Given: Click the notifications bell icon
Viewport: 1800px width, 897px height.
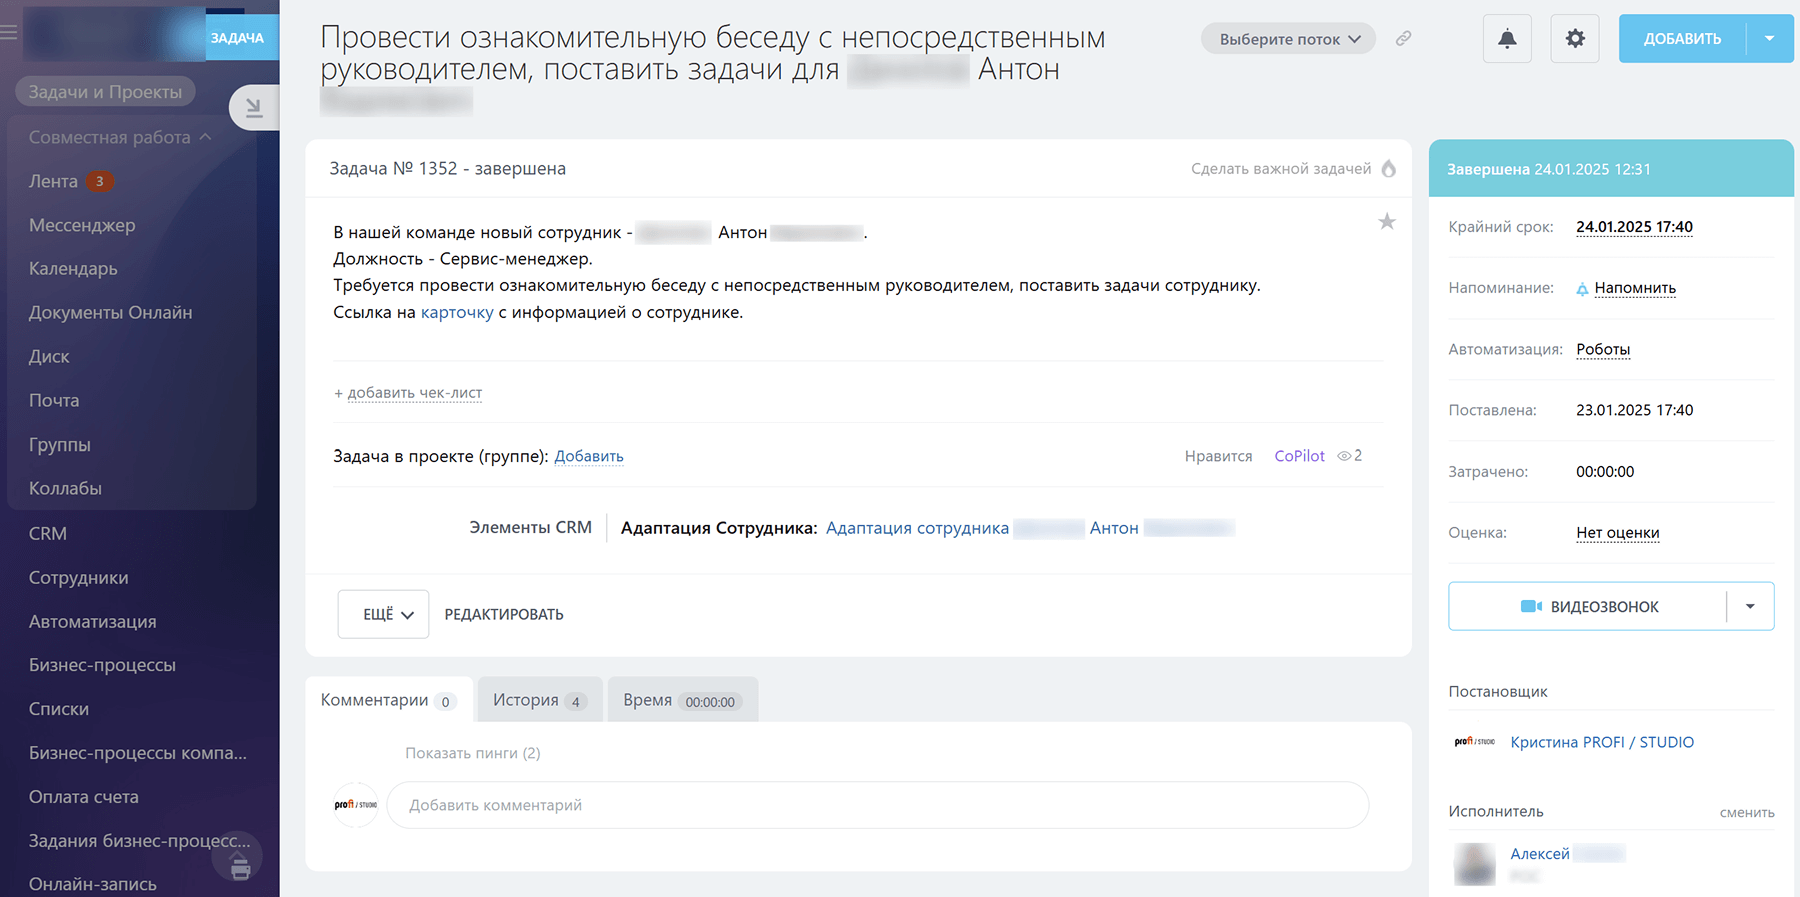Looking at the screenshot, I should [x=1507, y=39].
